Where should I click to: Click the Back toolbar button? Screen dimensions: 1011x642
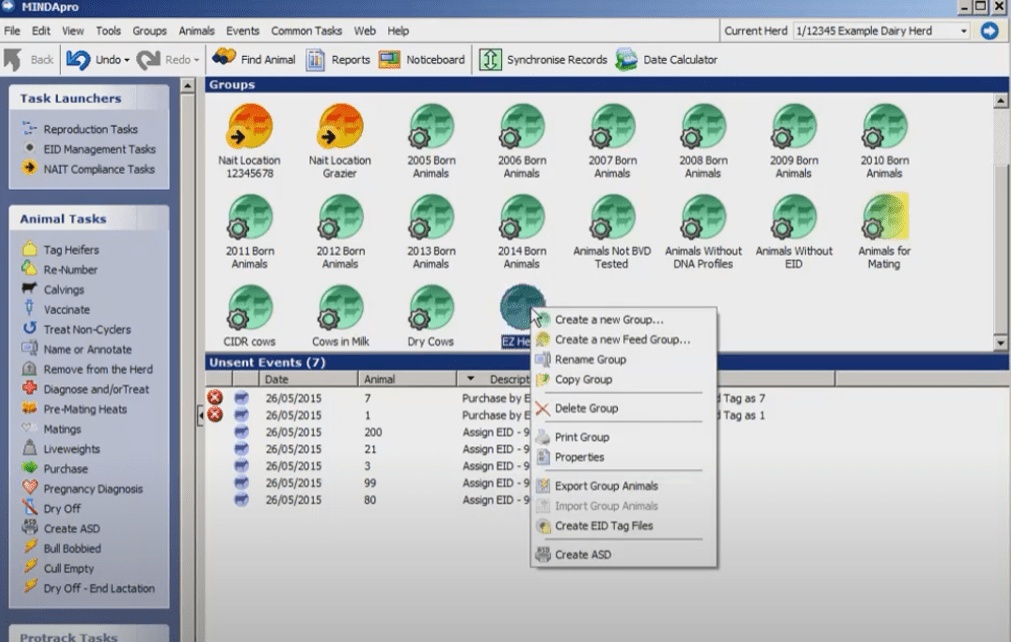pyautogui.click(x=30, y=60)
